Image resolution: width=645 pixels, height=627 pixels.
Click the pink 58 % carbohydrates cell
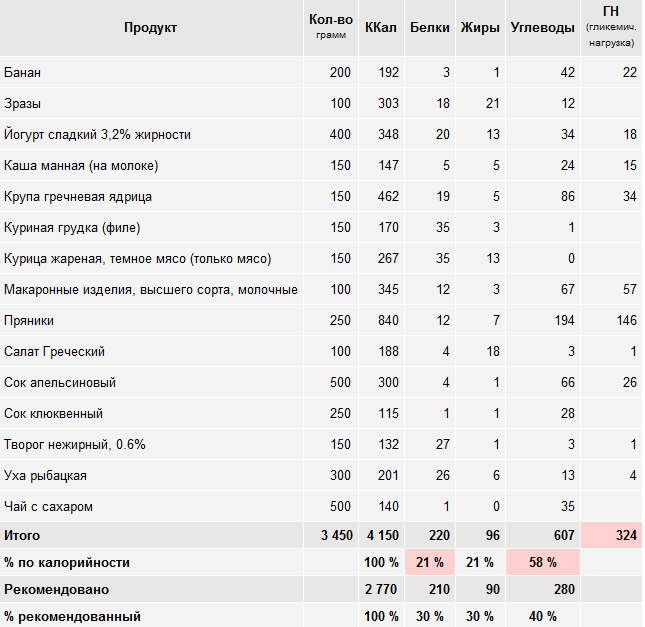(543, 562)
